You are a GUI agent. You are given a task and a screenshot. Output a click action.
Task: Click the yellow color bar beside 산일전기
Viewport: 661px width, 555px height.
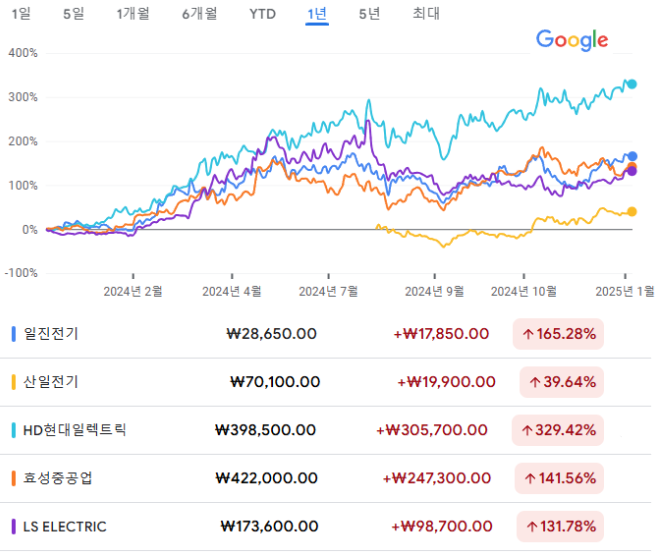(13, 382)
